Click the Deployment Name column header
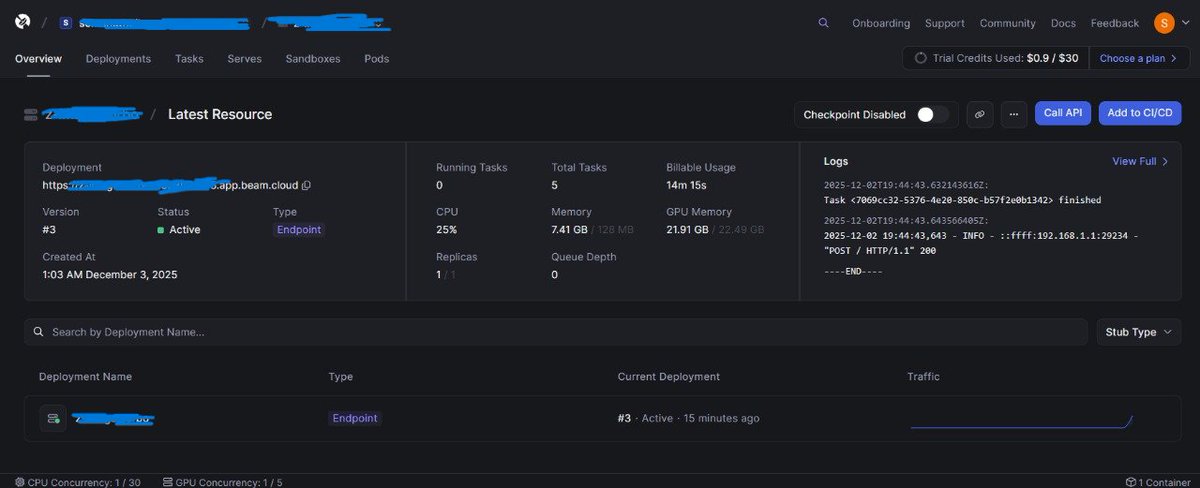The width and height of the screenshot is (1200, 488). 85,377
